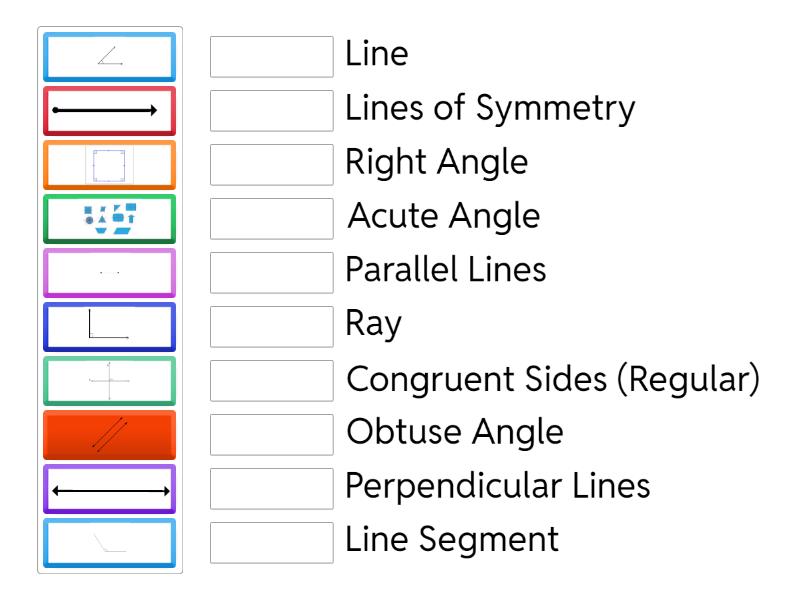This screenshot has width=800, height=600.
Task: Click the red-bordered tile with a double-arrow line
Action: coord(108,111)
